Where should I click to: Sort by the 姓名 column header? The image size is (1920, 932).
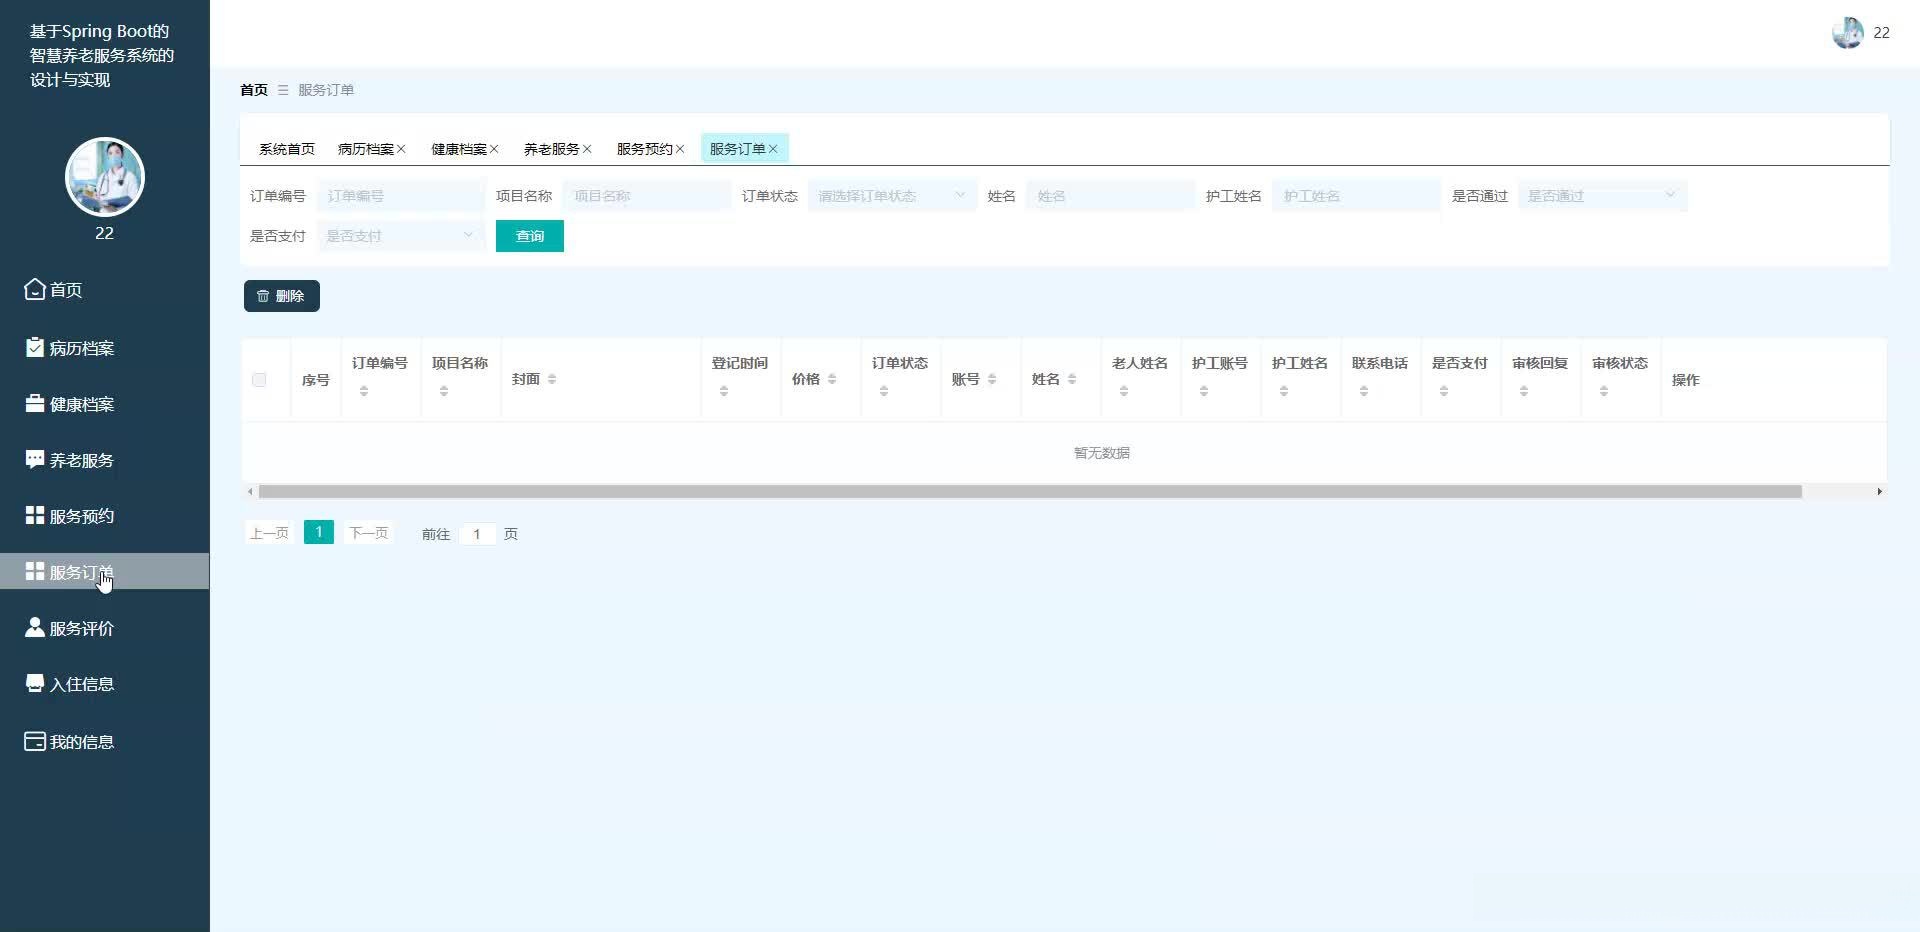point(1072,379)
